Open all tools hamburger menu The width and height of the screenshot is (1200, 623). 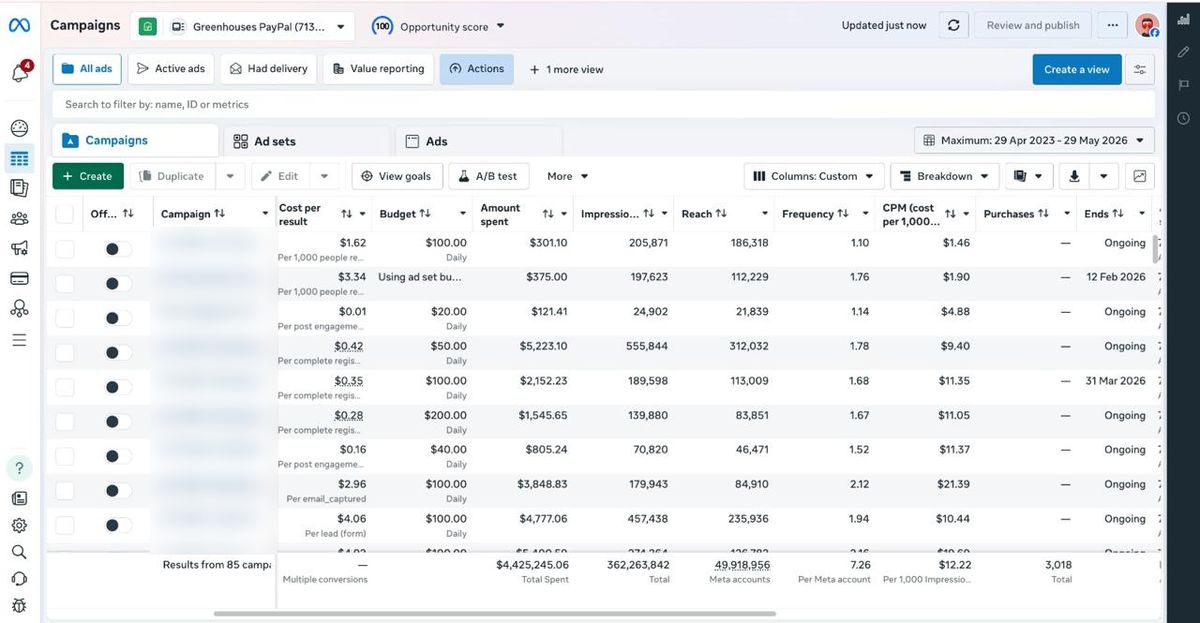tap(19, 340)
